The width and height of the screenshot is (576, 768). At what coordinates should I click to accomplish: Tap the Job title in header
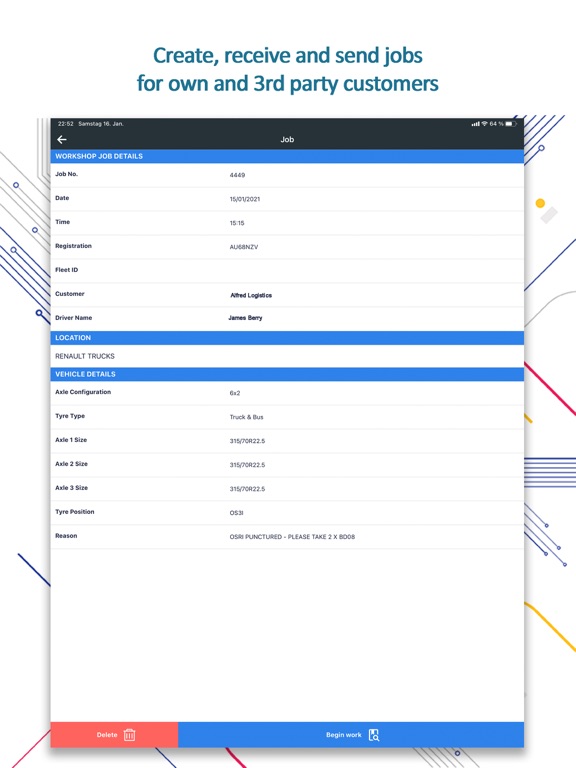tap(287, 140)
